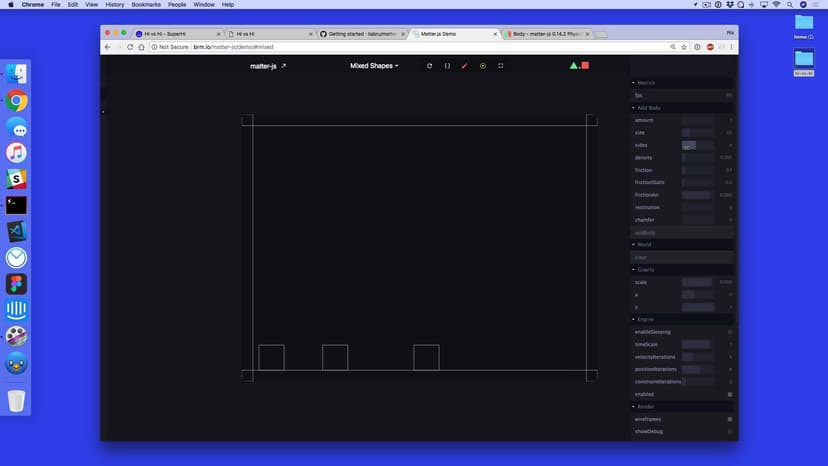828x466 pixels.
Task: Enter fullscreen with the square brackets icon
Action: coord(501,66)
